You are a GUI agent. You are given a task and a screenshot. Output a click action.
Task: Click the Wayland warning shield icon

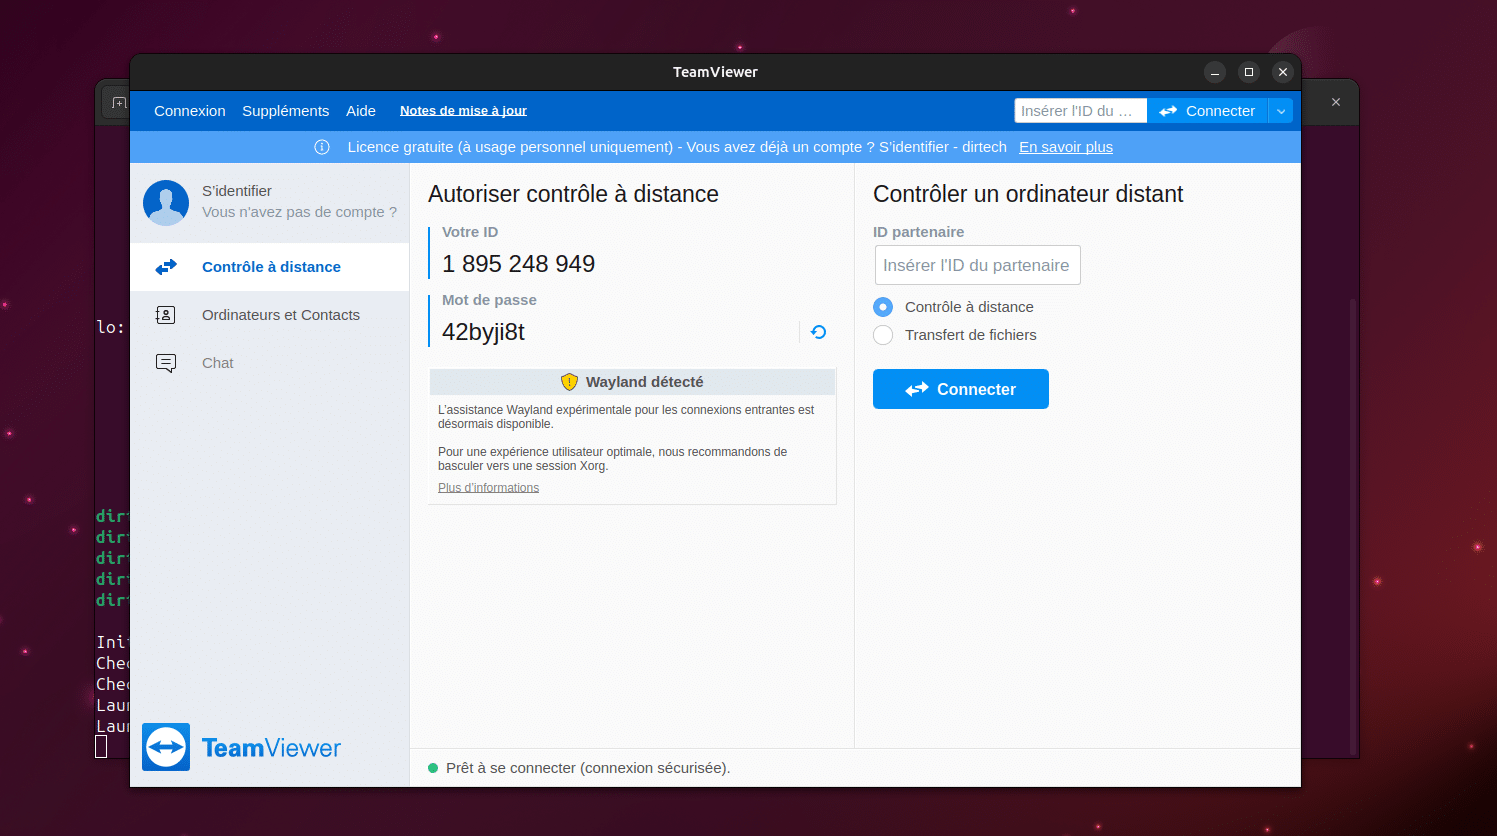coord(569,382)
